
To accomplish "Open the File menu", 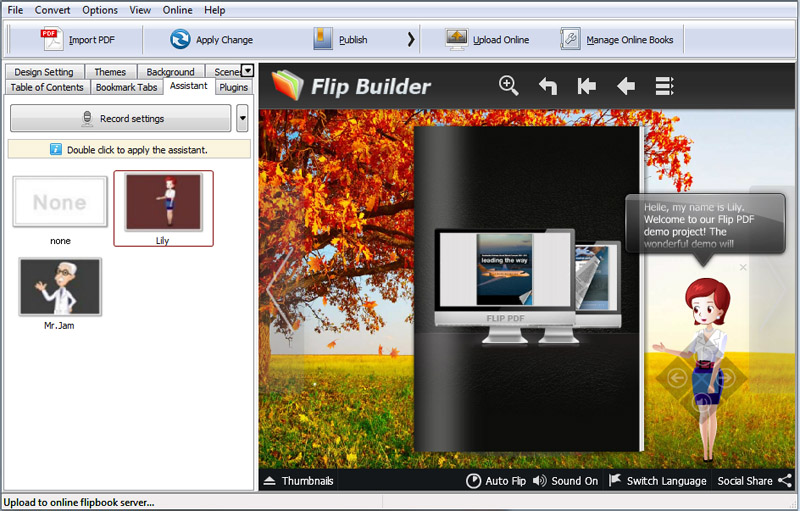I will [15, 10].
